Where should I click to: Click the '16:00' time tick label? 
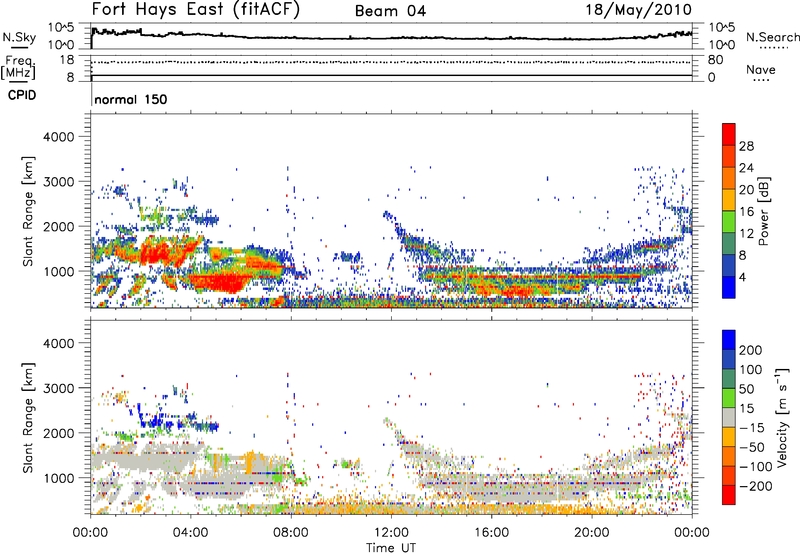[491, 533]
